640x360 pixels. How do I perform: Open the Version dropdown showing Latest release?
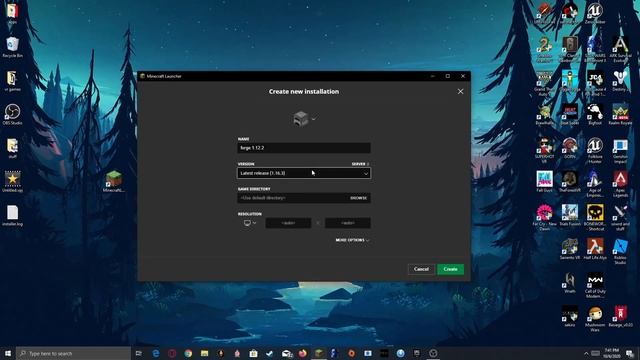click(x=304, y=173)
